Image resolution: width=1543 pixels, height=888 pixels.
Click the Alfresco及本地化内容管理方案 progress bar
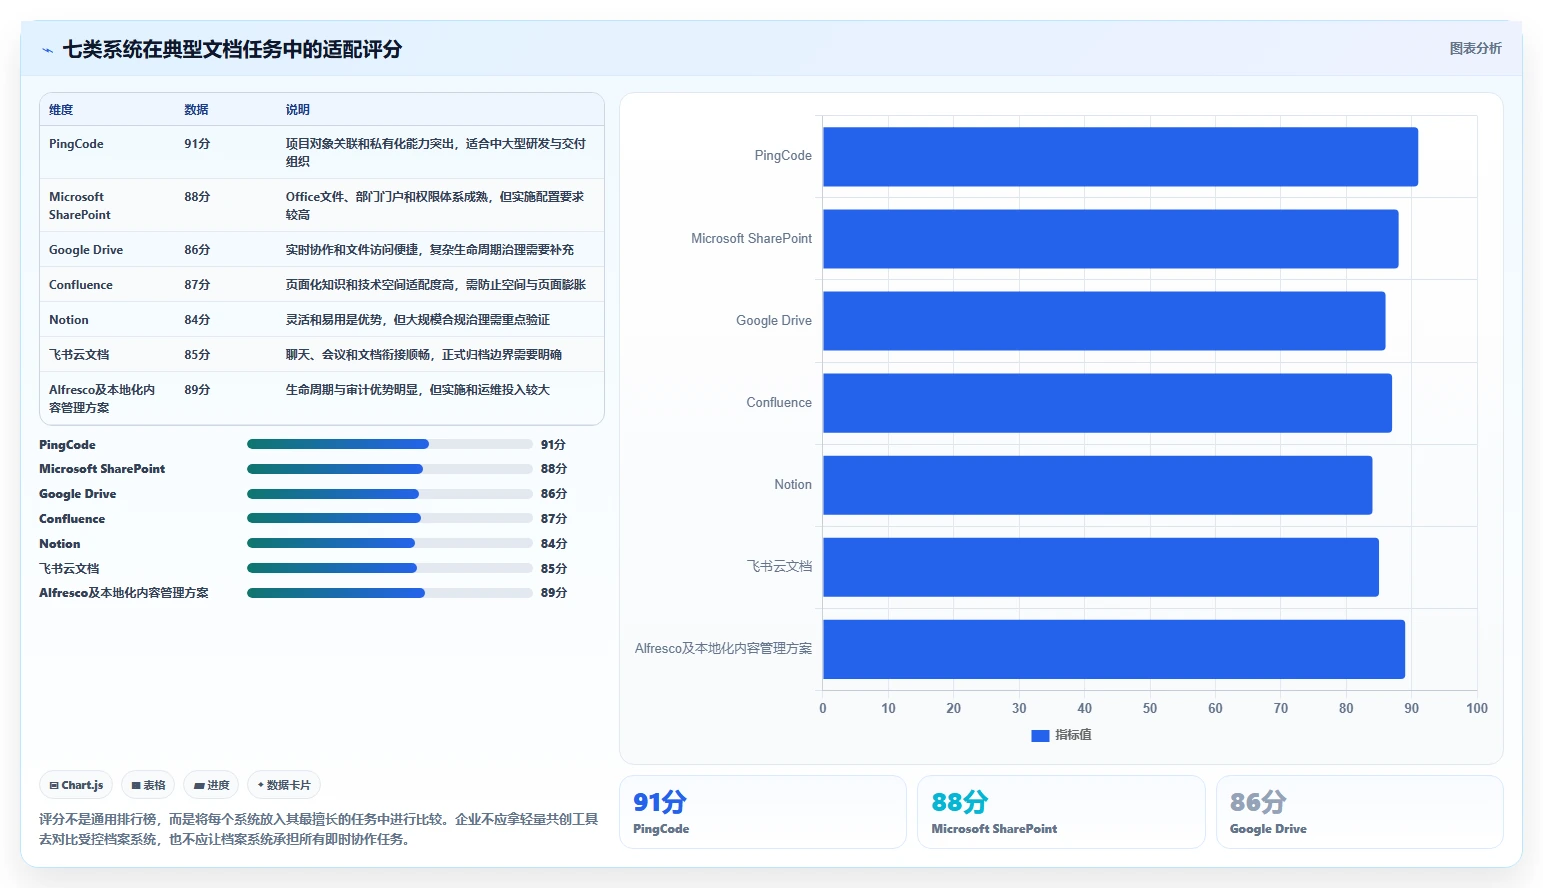click(390, 593)
